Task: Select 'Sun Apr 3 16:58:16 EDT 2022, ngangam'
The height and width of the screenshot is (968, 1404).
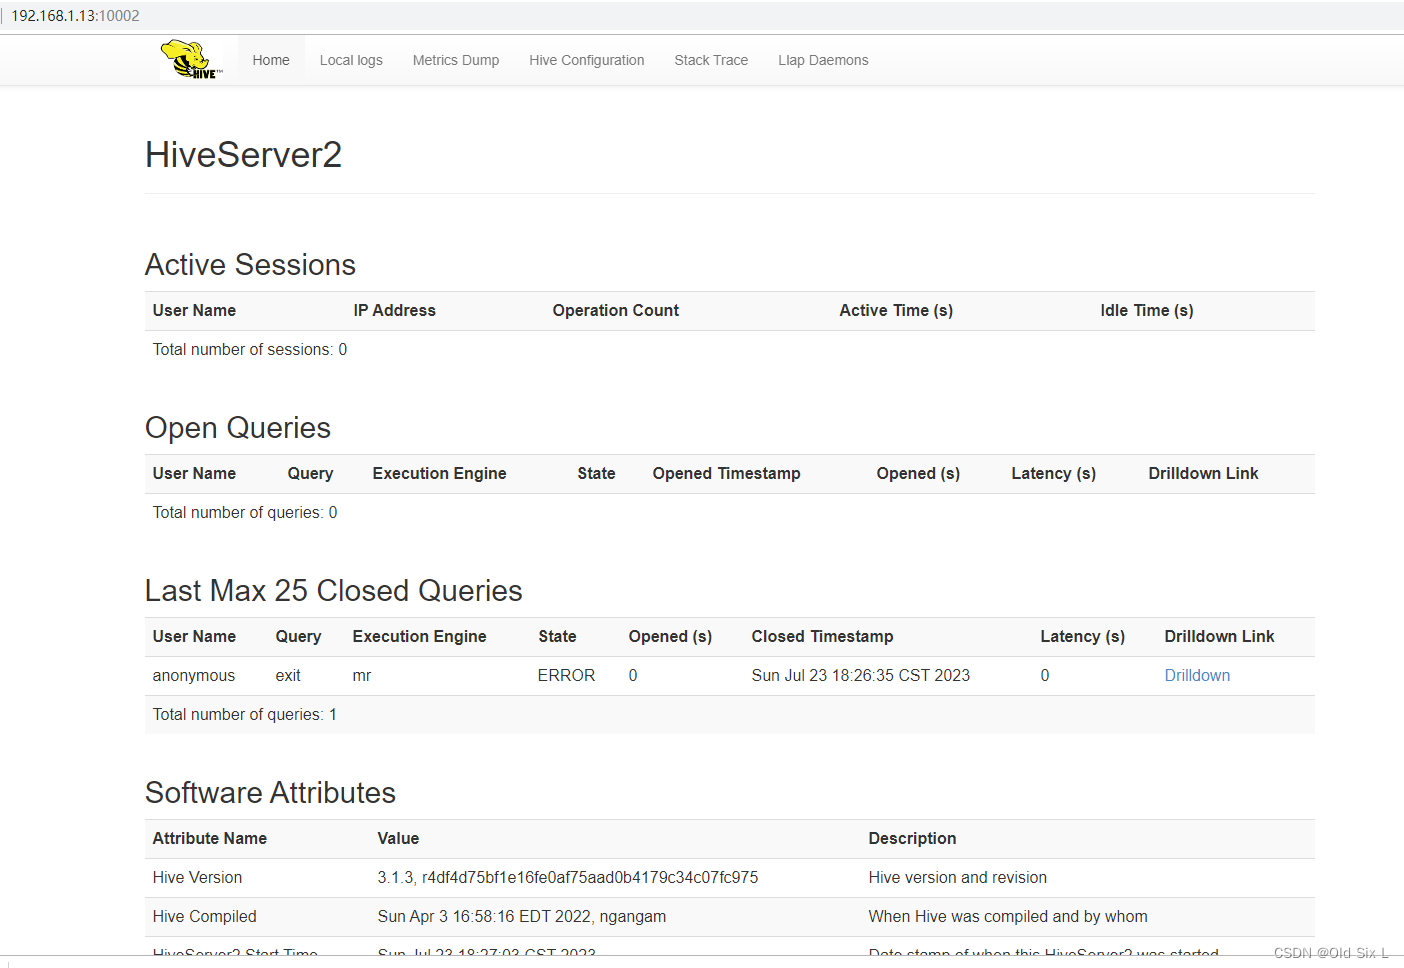Action: [x=522, y=917]
